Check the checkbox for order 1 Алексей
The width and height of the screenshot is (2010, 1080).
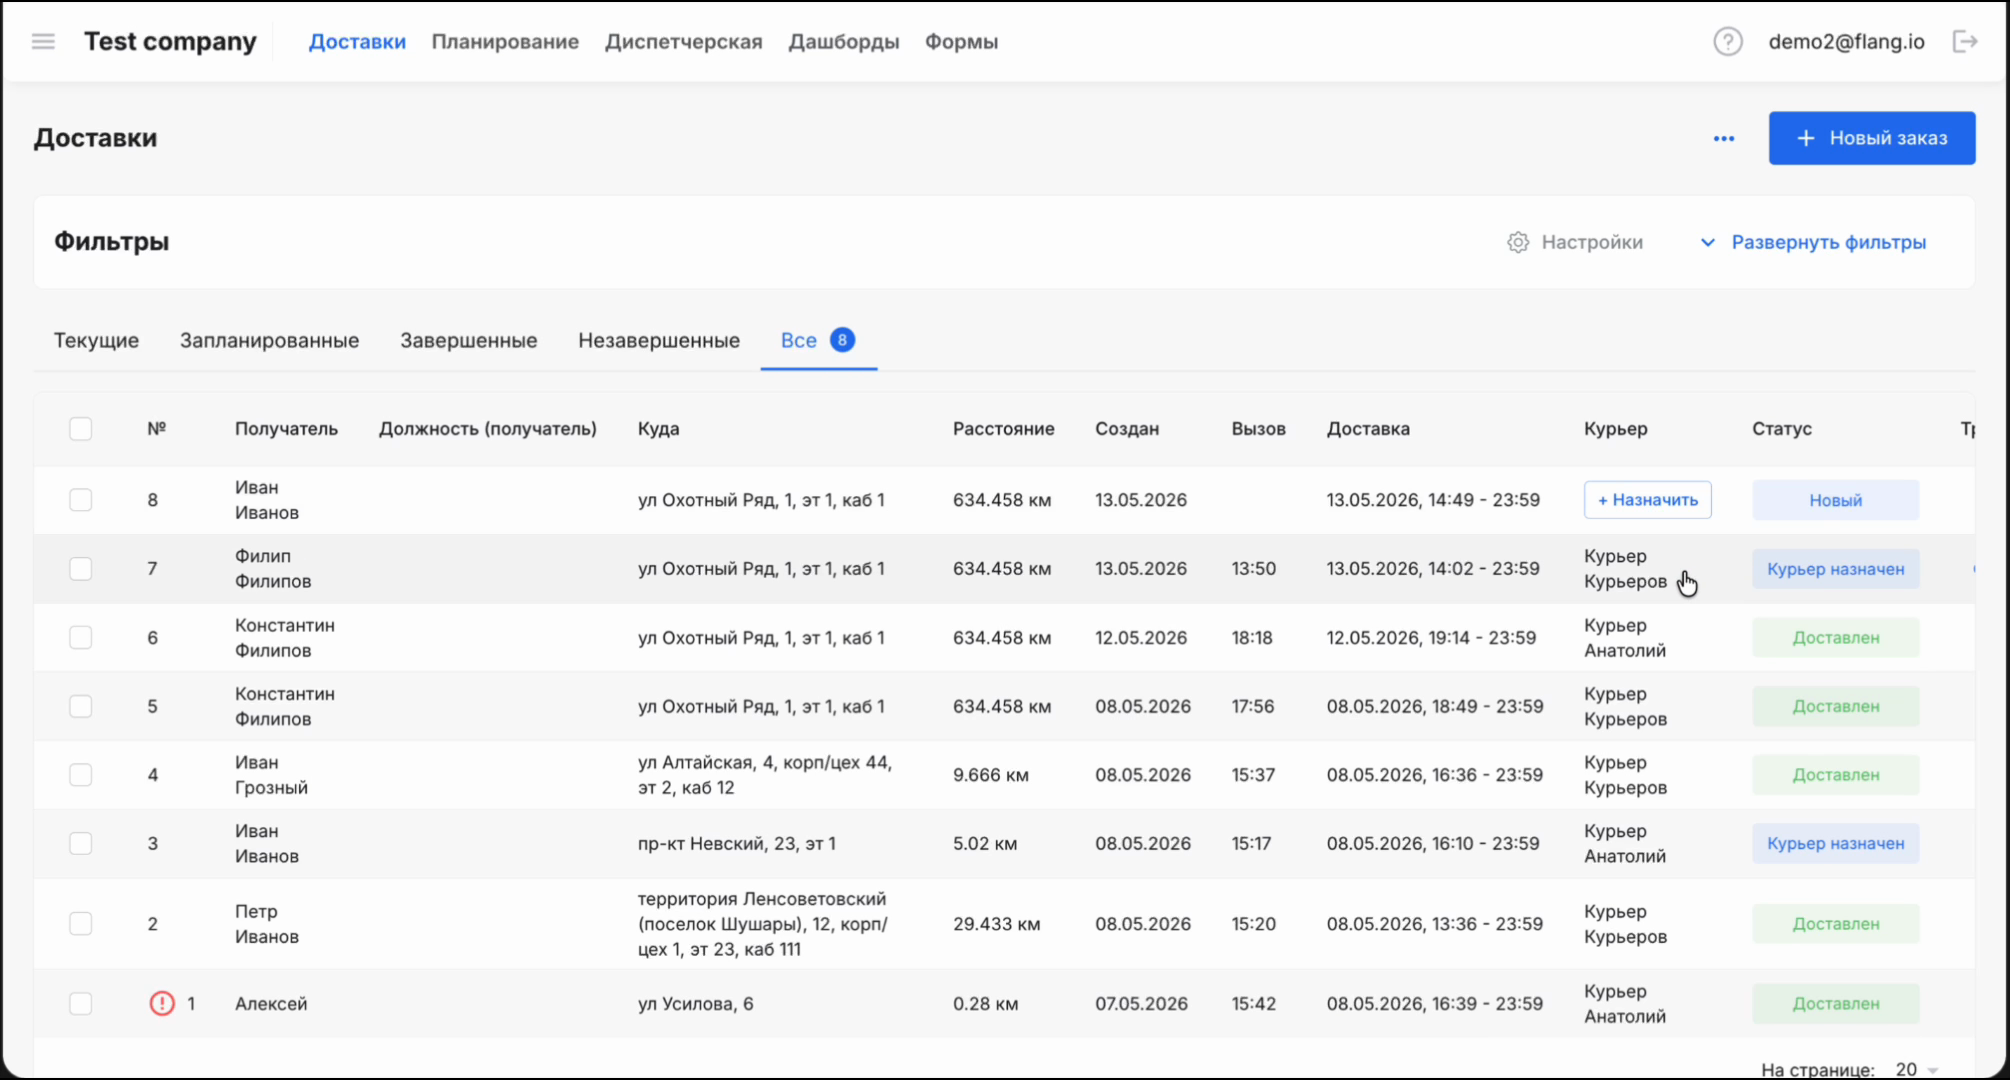point(80,1003)
